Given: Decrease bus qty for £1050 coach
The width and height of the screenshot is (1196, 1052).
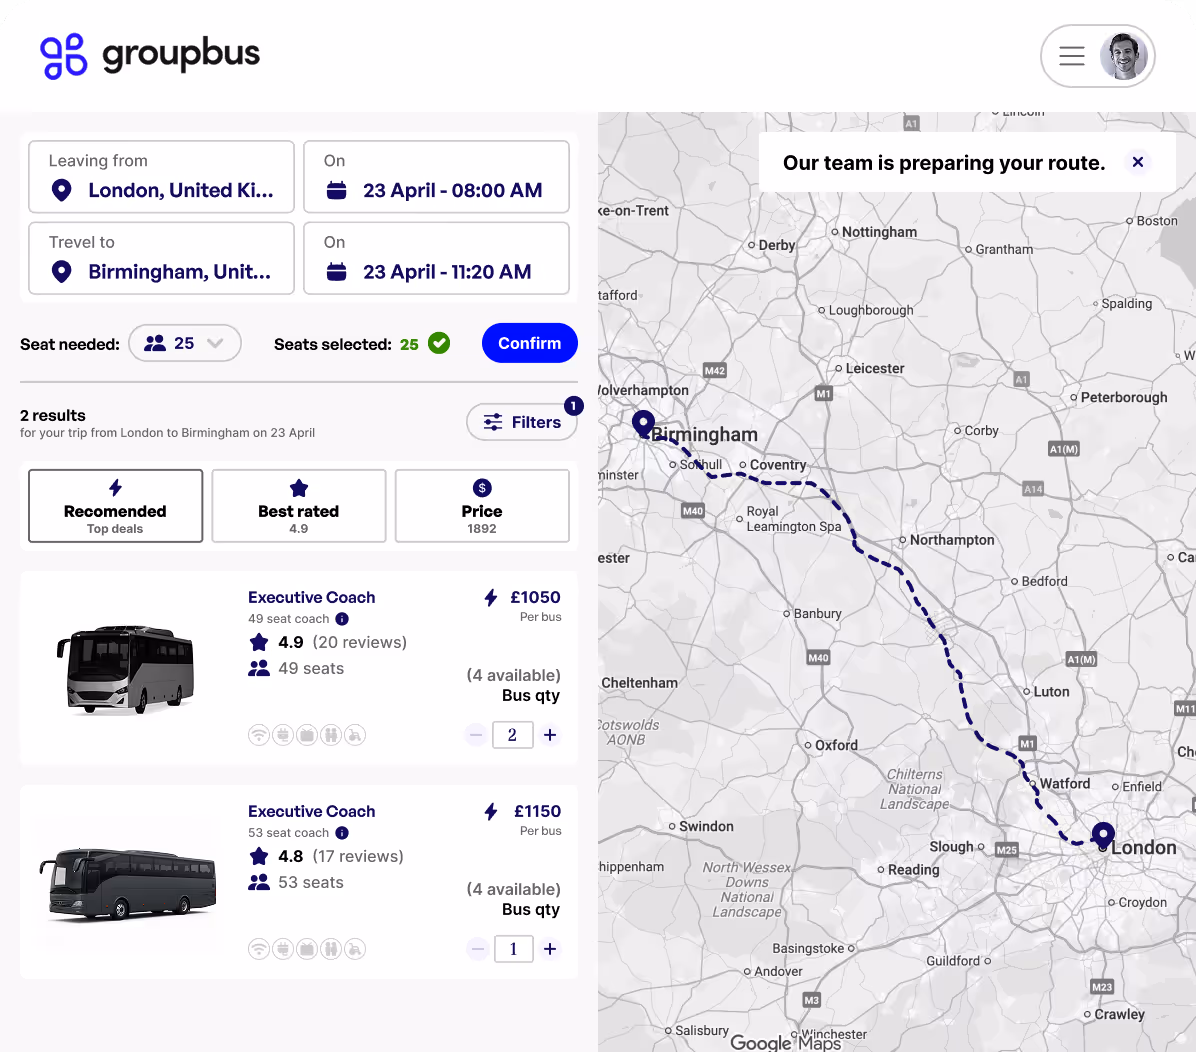Looking at the screenshot, I should pos(476,735).
